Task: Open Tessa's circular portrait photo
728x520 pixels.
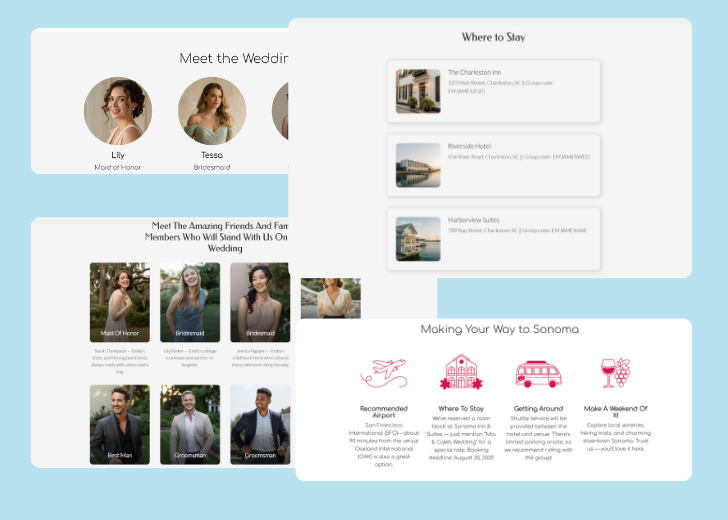Action: [x=212, y=111]
